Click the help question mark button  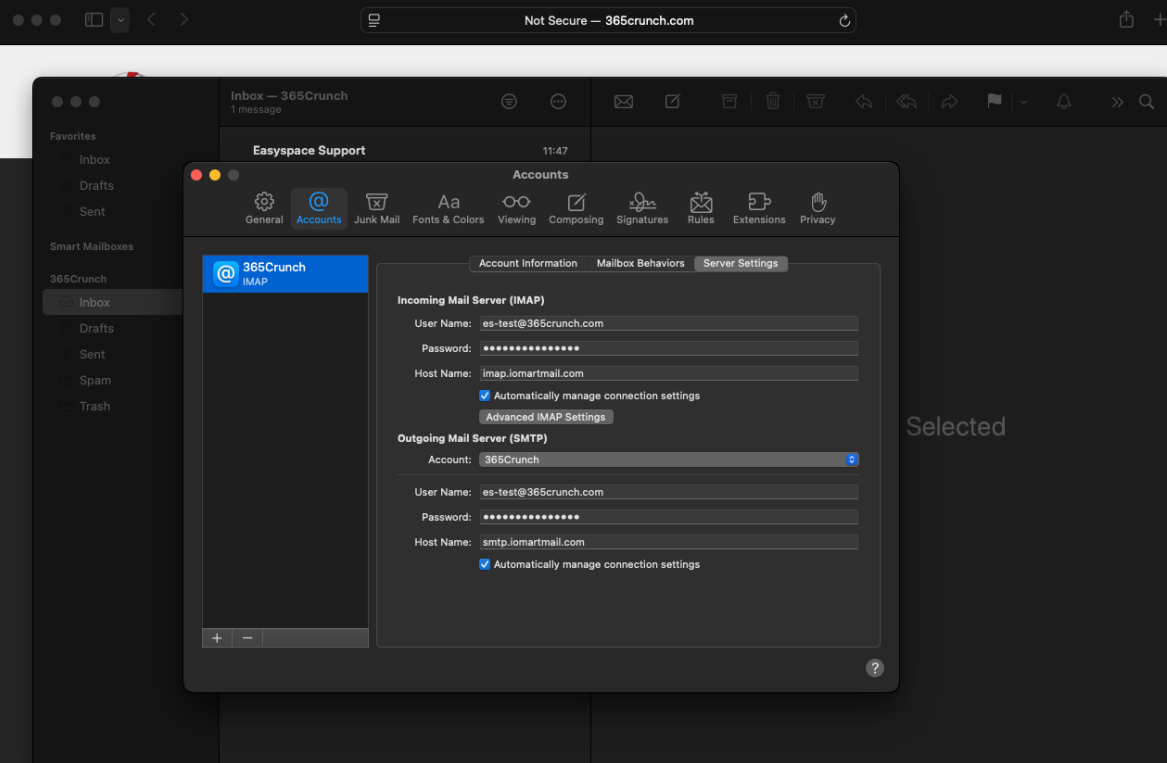click(x=875, y=668)
